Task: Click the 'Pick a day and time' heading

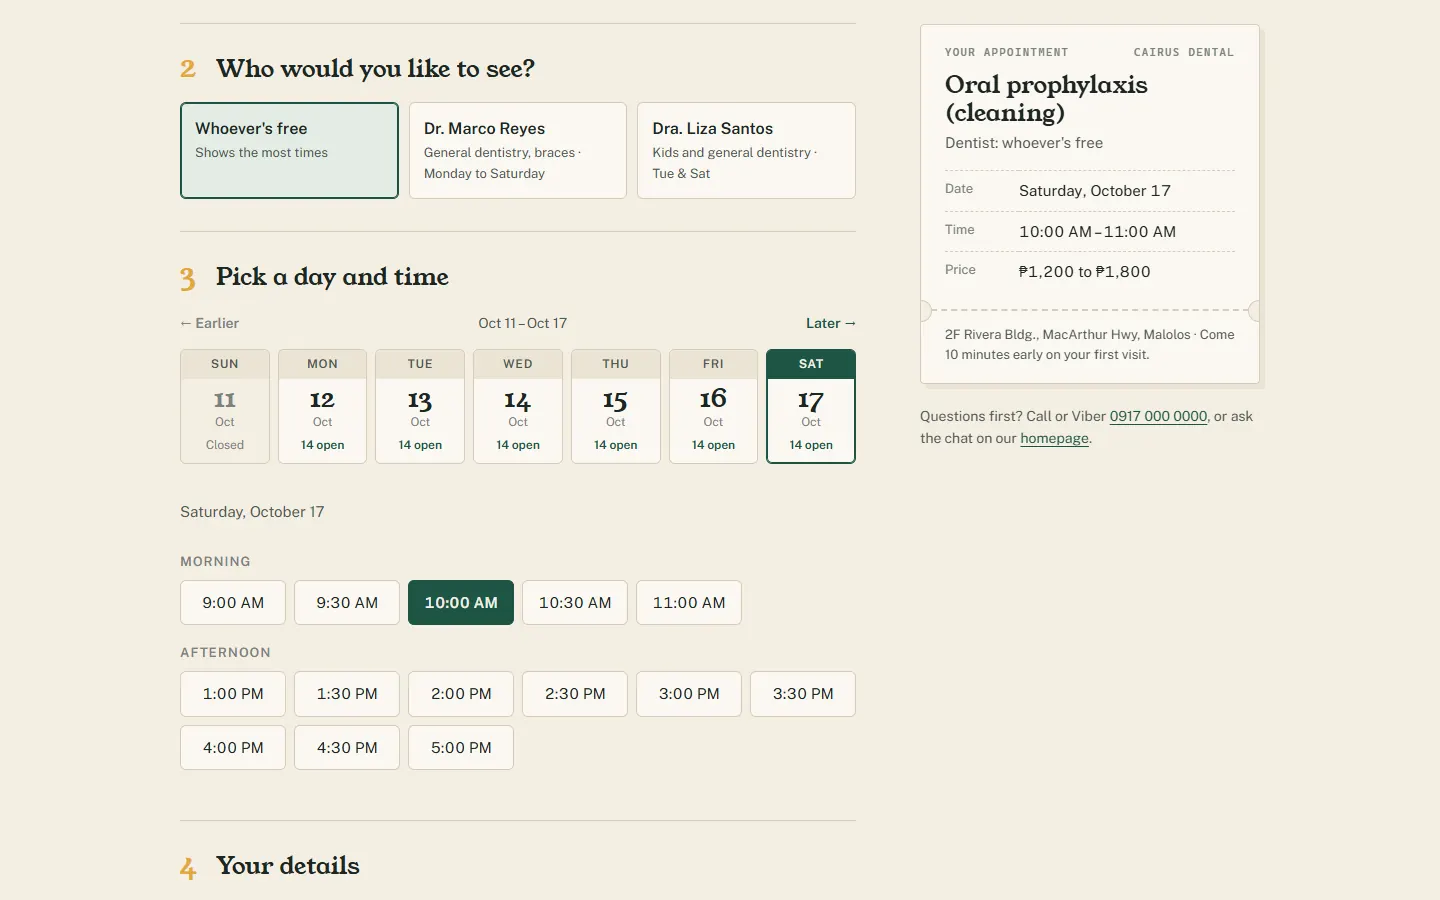Action: coord(332,277)
